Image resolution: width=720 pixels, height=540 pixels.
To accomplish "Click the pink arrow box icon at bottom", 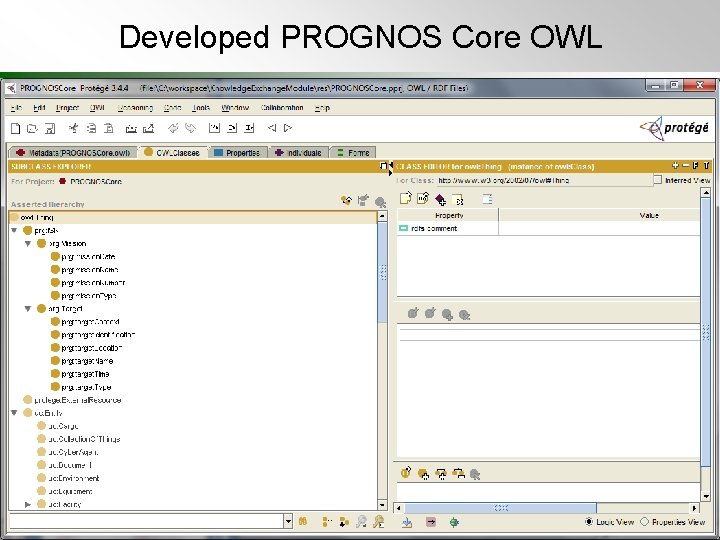I will tap(431, 522).
